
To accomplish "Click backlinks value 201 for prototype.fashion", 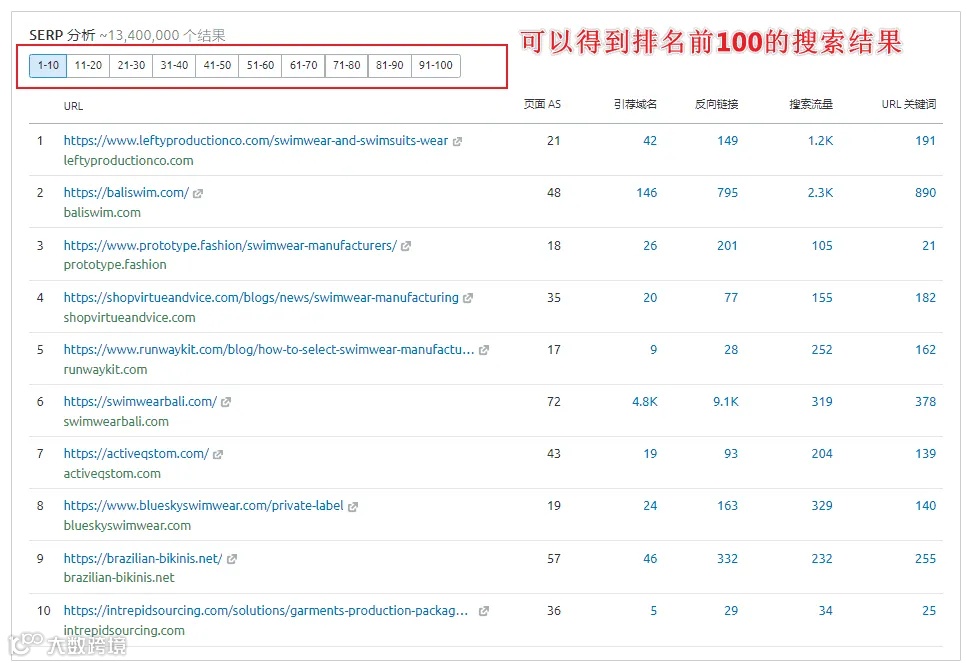I will coord(728,245).
